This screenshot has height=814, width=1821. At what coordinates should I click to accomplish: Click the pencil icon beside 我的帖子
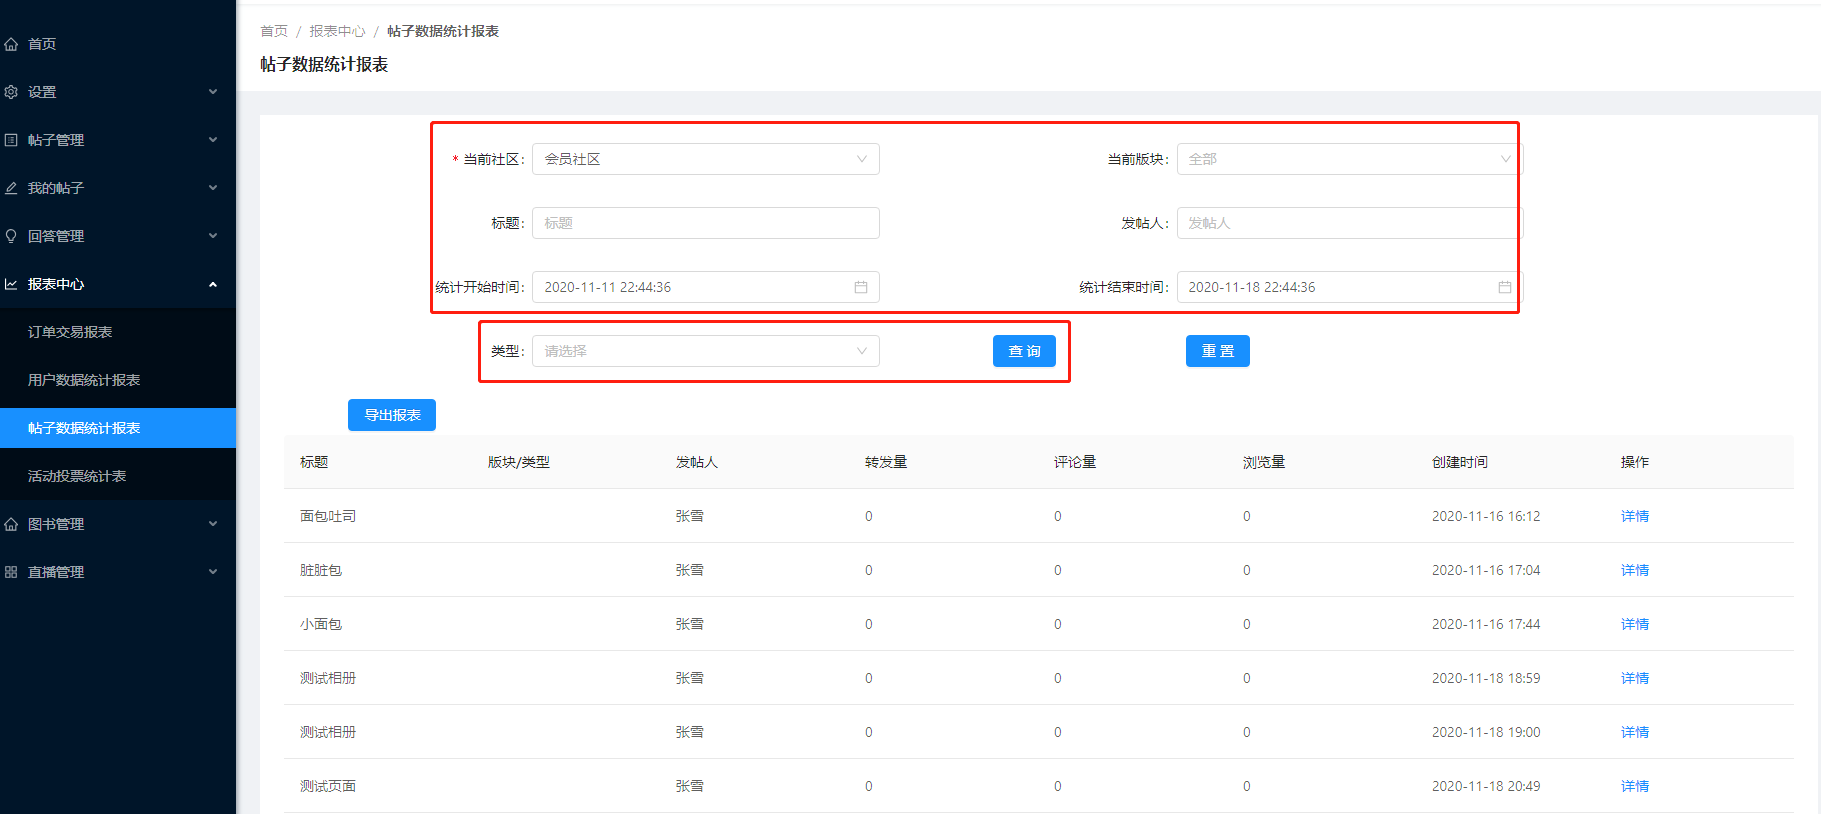click(11, 188)
